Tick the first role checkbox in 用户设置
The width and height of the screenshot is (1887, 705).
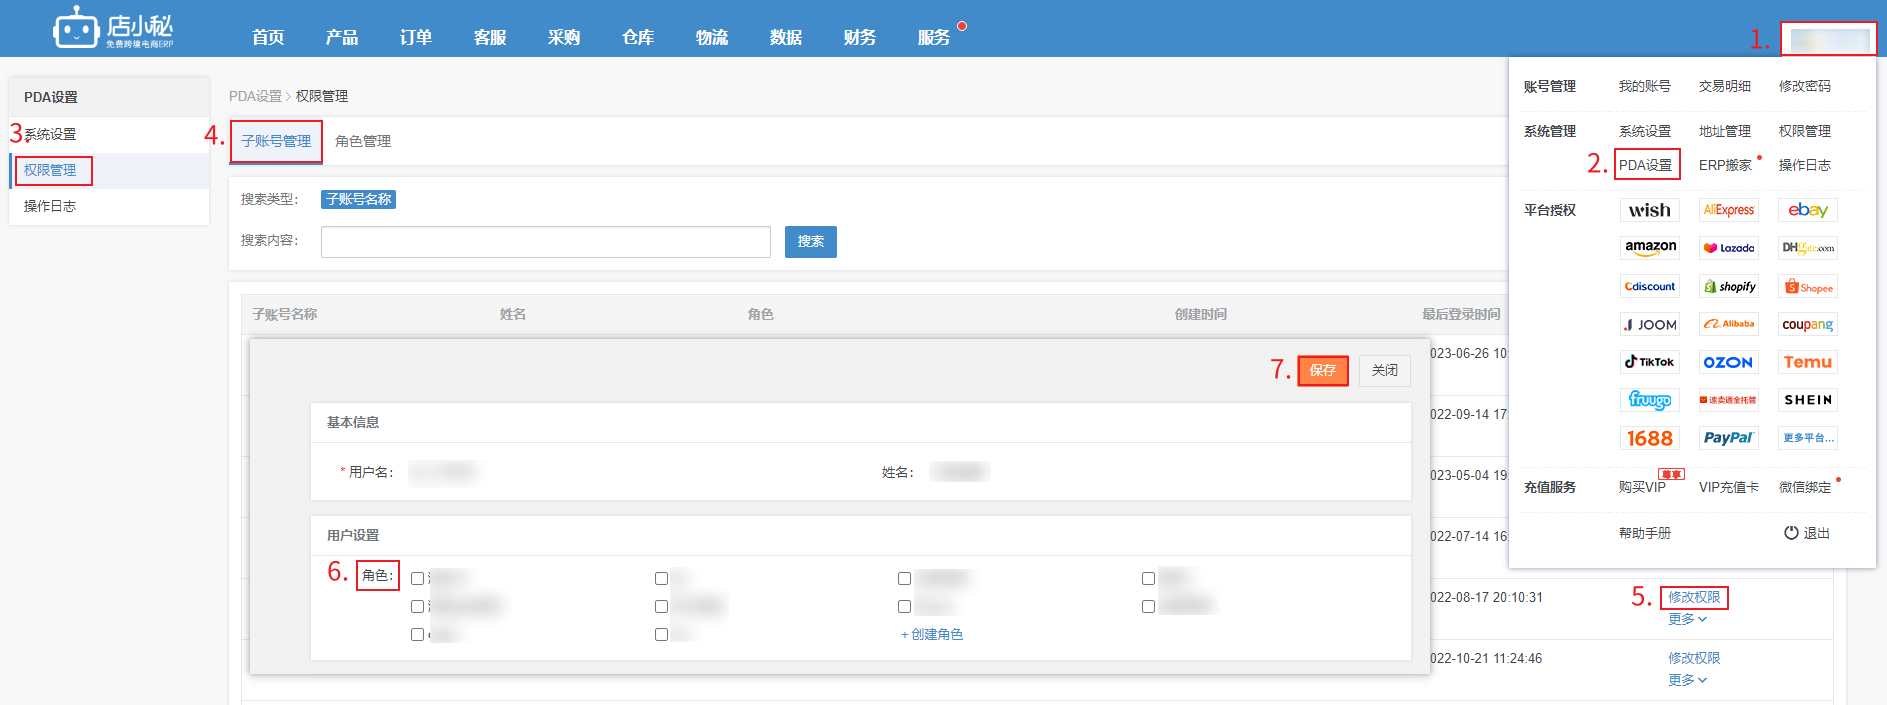click(x=418, y=579)
